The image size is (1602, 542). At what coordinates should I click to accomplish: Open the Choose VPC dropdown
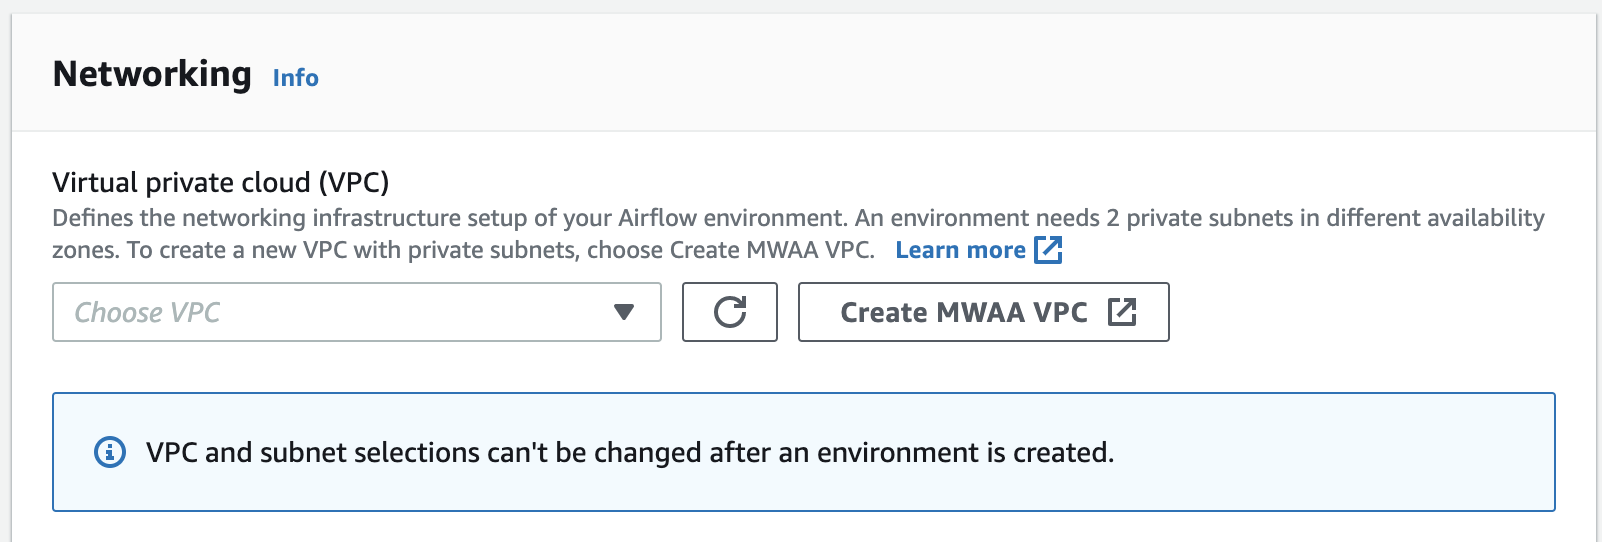356,312
